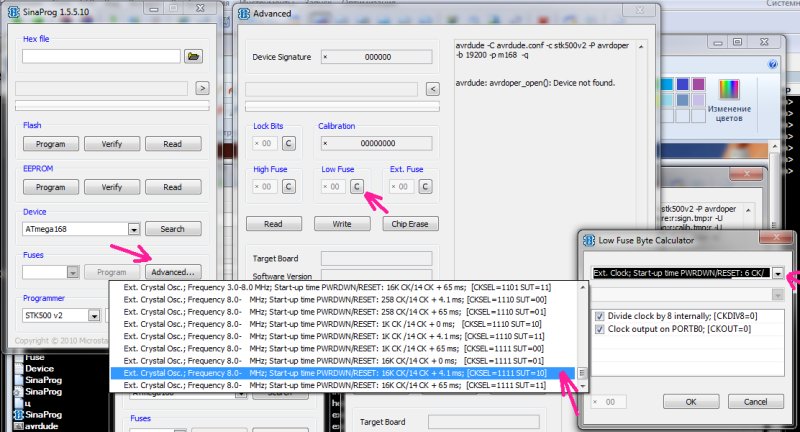Select option CKSEL=1110 SUT=00
This screenshot has height=432, width=800.
(343, 299)
